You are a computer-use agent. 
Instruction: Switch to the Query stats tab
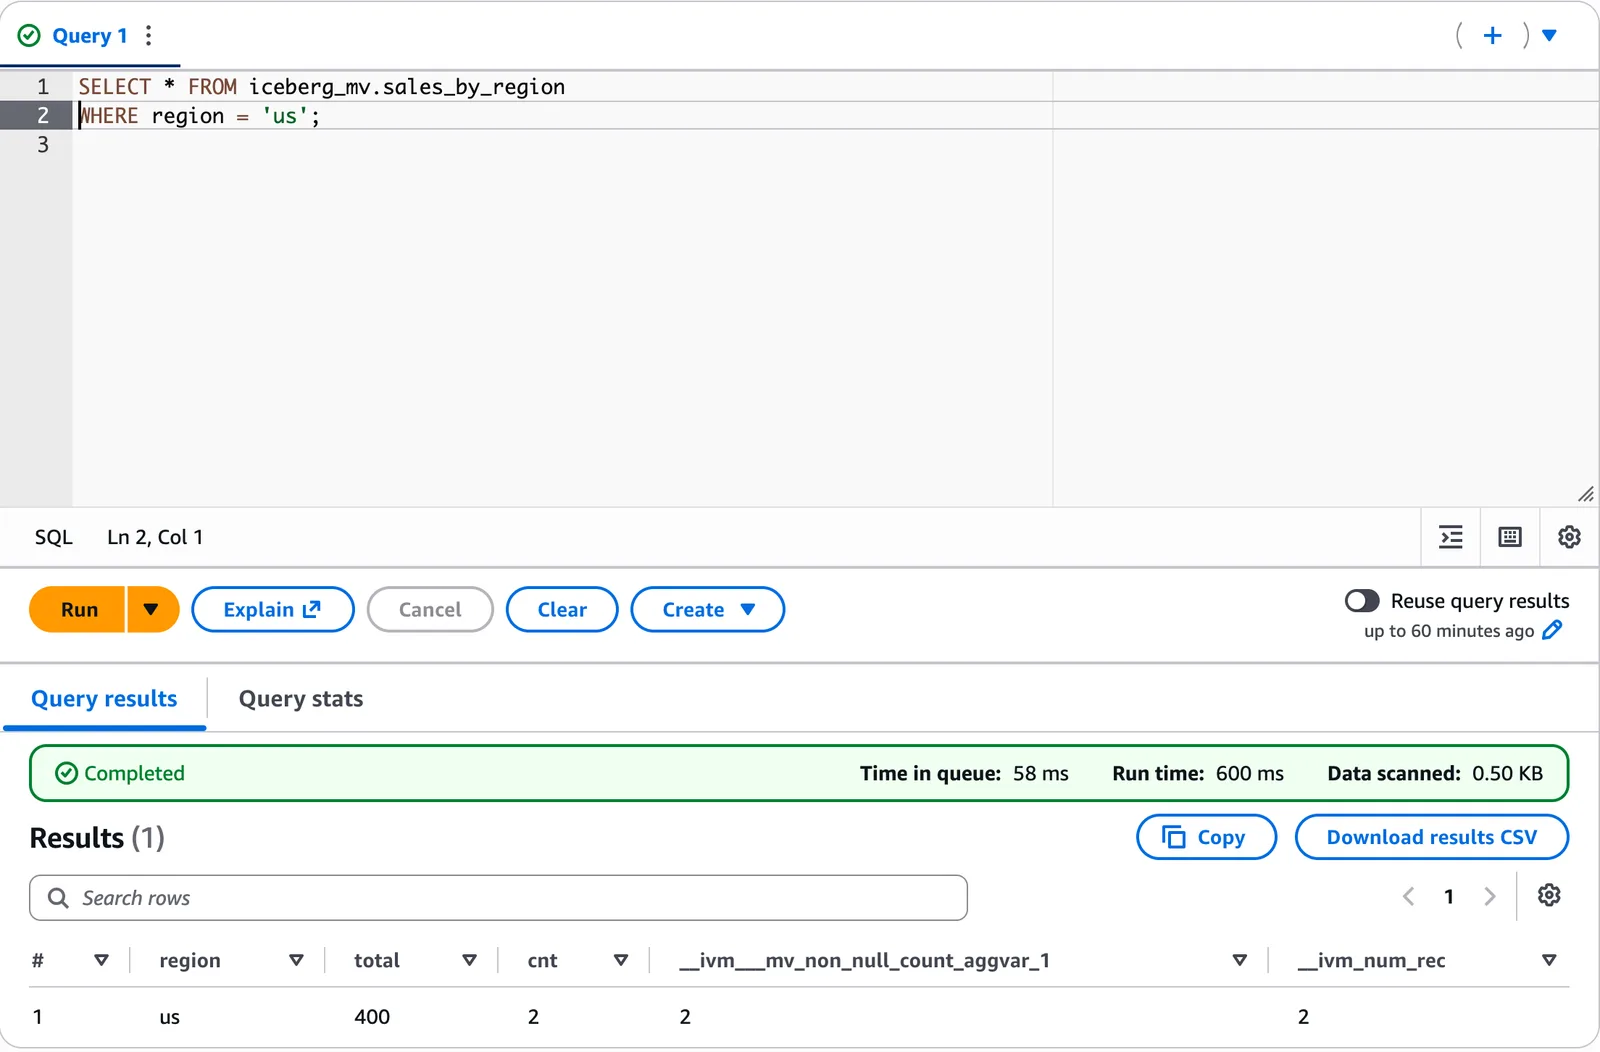[x=300, y=699]
